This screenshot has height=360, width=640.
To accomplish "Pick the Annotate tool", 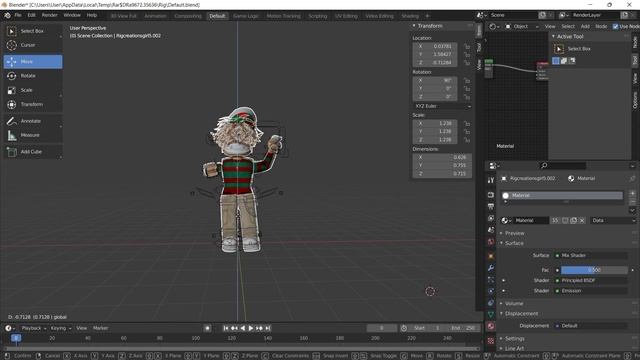I will [x=33, y=121].
